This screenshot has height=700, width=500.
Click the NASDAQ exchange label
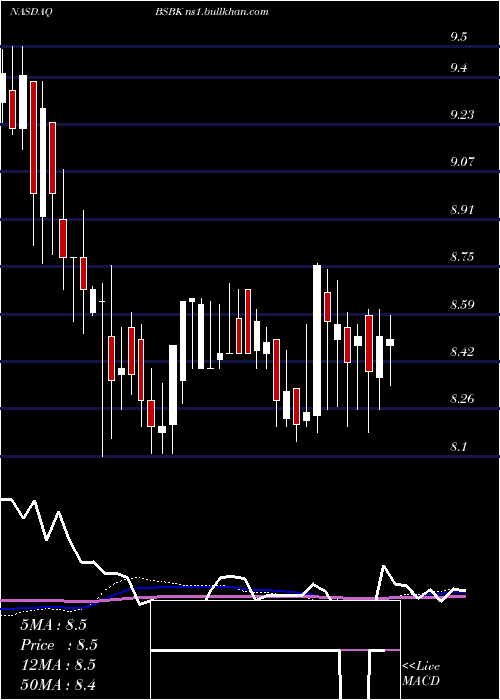click(x=31, y=12)
